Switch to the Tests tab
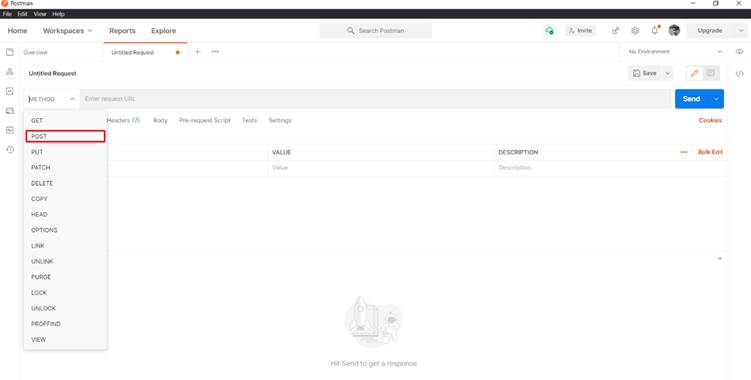Image resolution: width=751 pixels, height=380 pixels. [250, 120]
